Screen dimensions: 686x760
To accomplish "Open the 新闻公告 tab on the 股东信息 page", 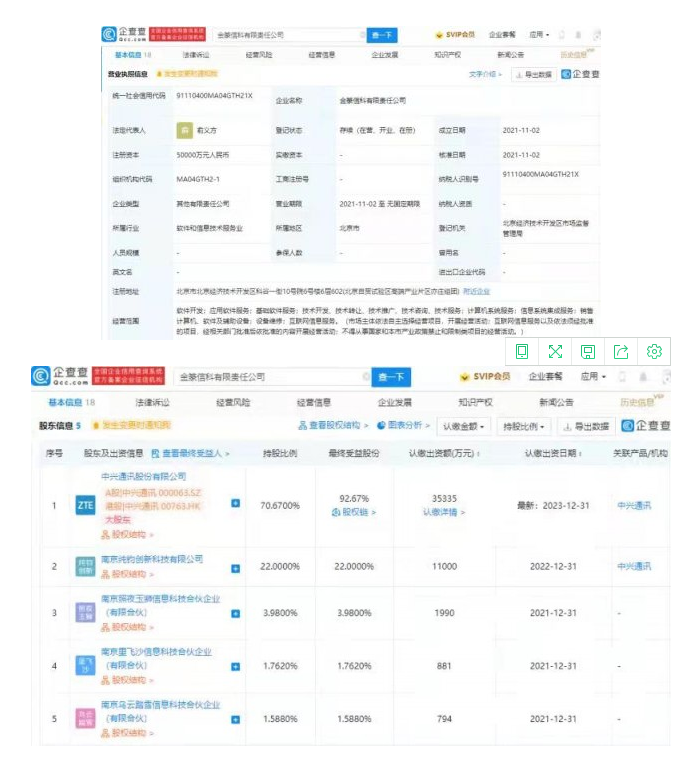I will click(x=556, y=402).
